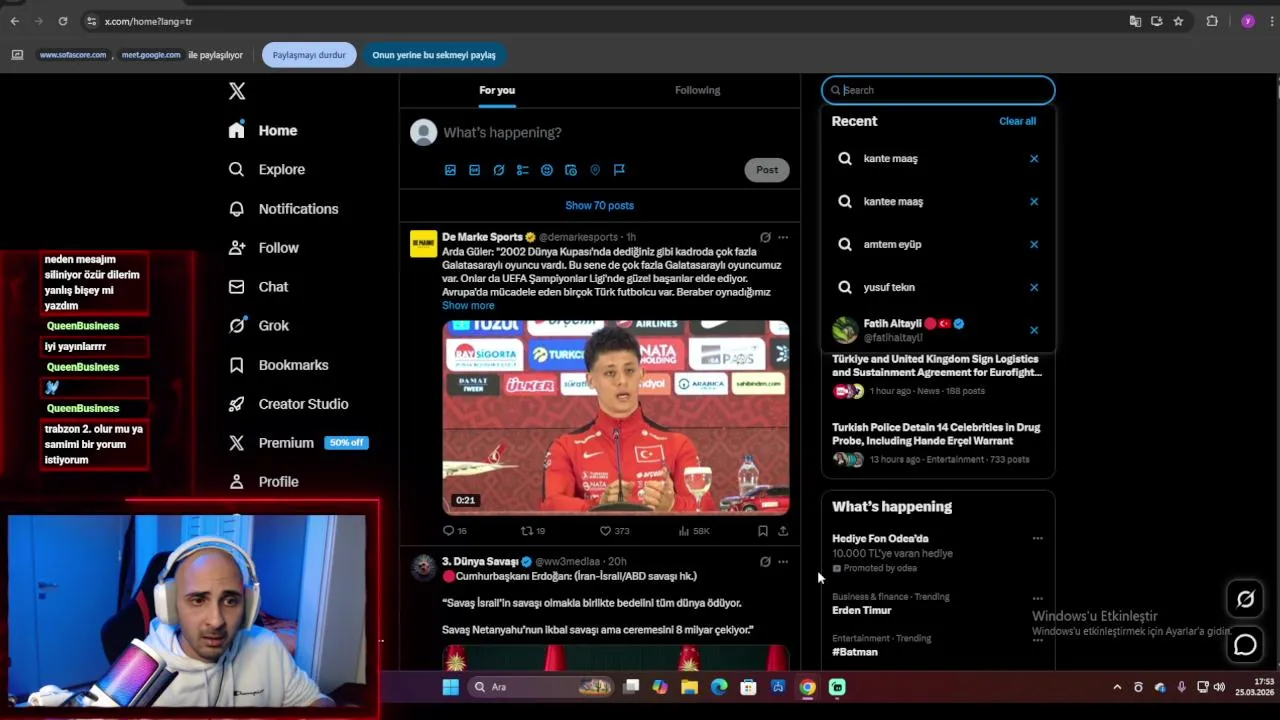Add media image to the post
1280x720 pixels.
tap(450, 170)
